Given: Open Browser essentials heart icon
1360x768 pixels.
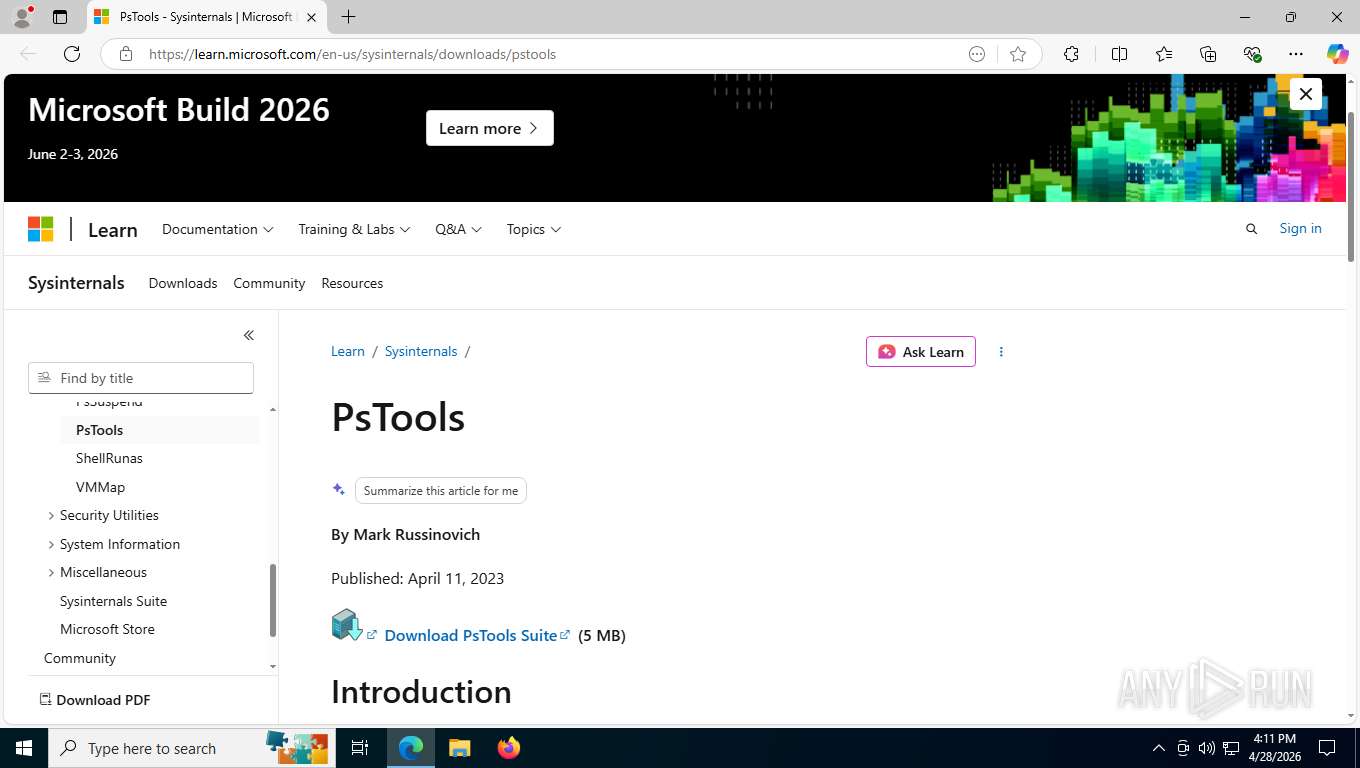Looking at the screenshot, I should (x=1252, y=54).
